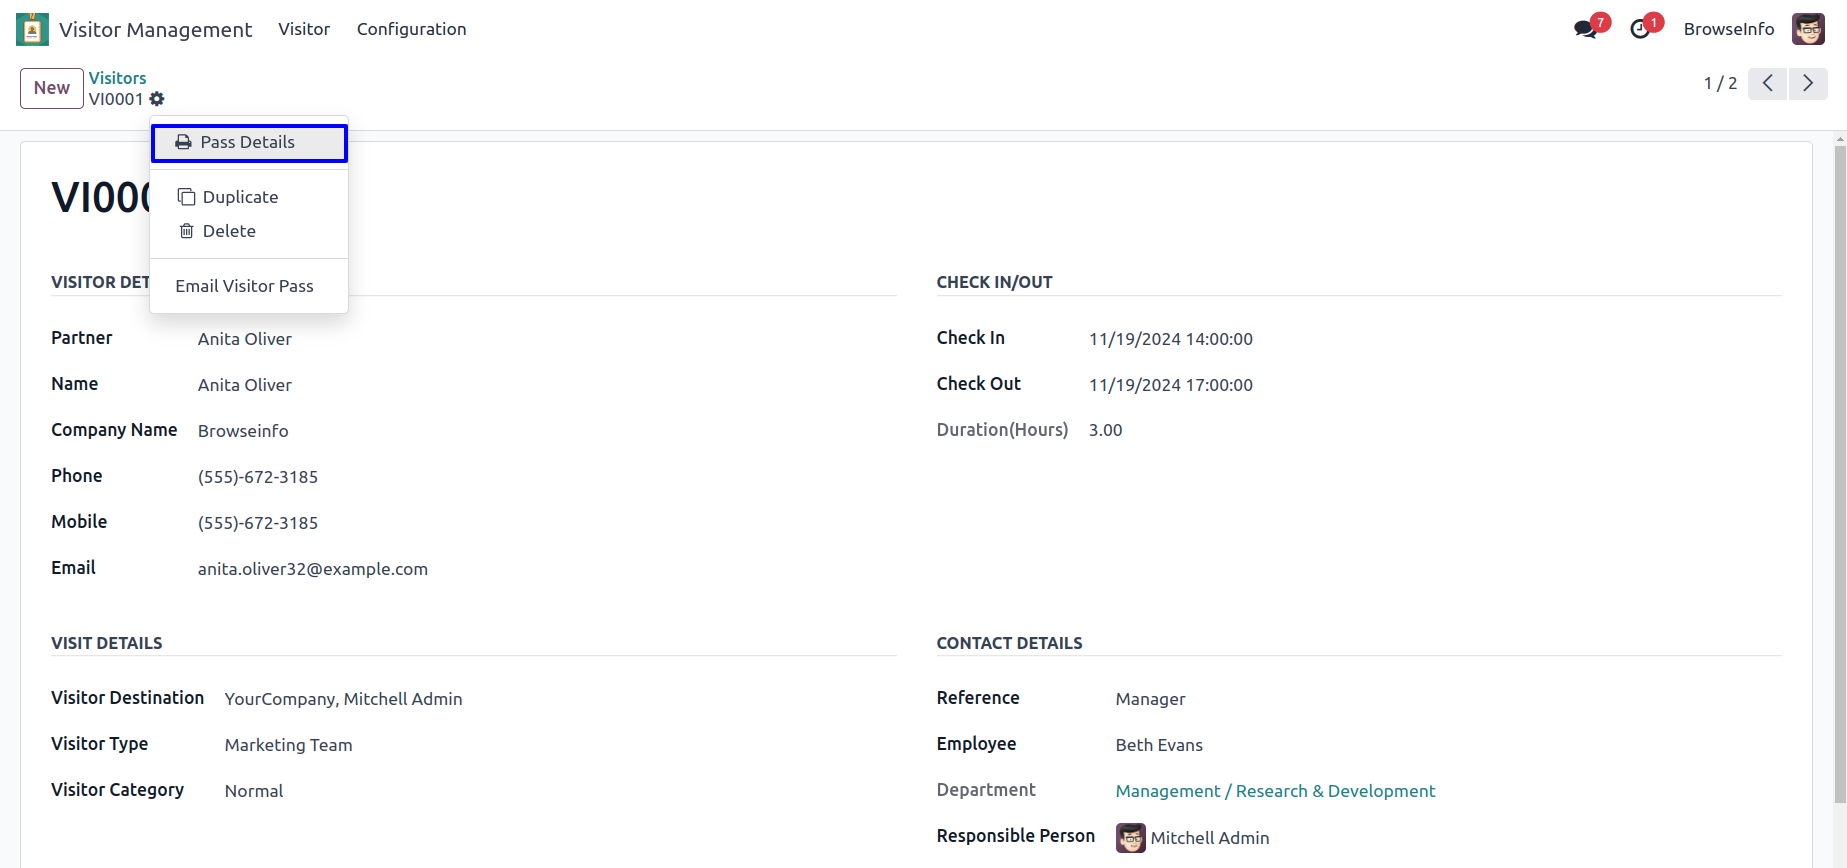Go to the previous visitor record

[x=1767, y=84]
